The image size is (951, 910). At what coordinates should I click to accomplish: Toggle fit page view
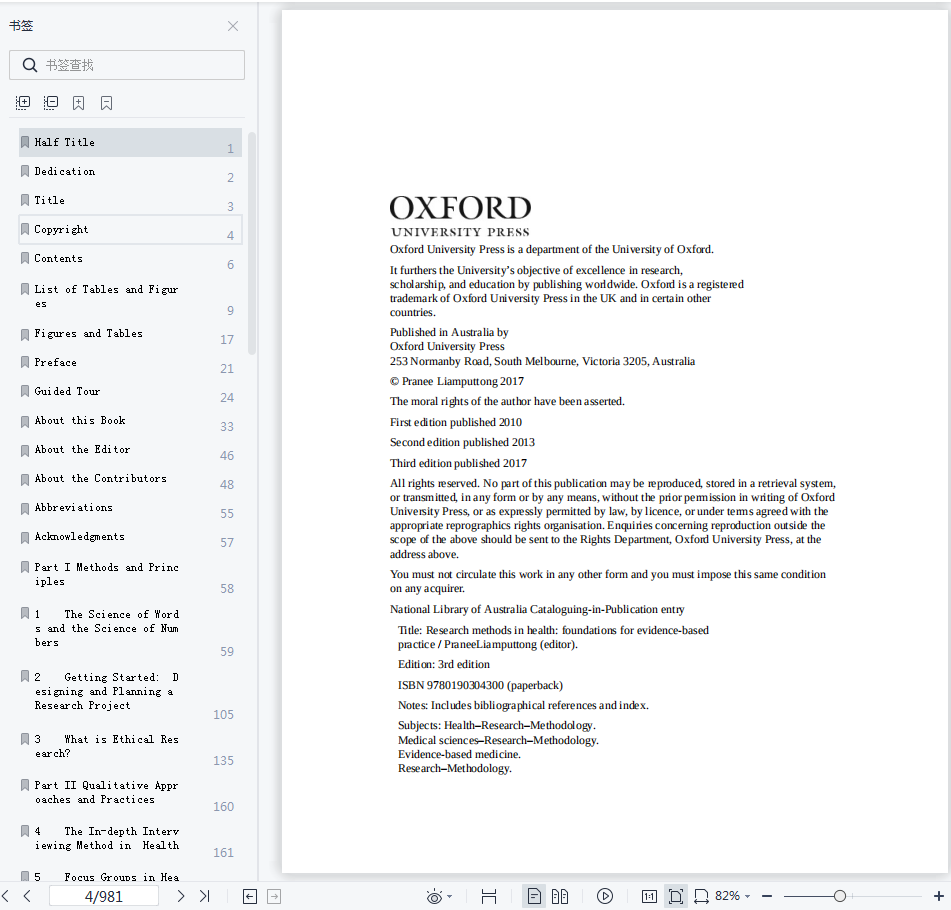coord(676,896)
